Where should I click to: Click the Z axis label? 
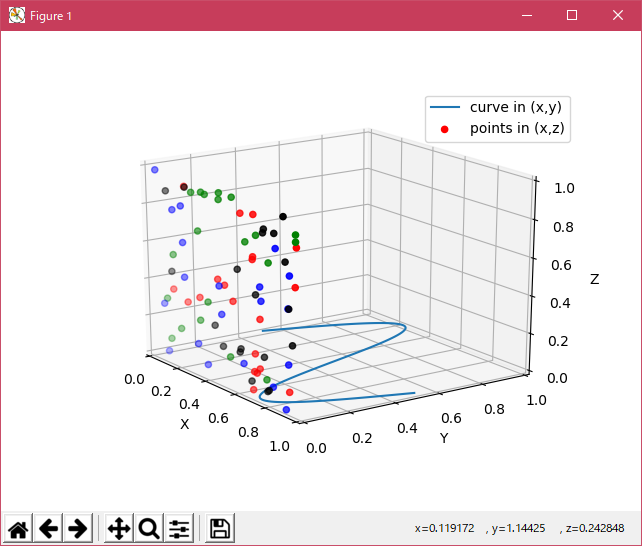click(595, 279)
